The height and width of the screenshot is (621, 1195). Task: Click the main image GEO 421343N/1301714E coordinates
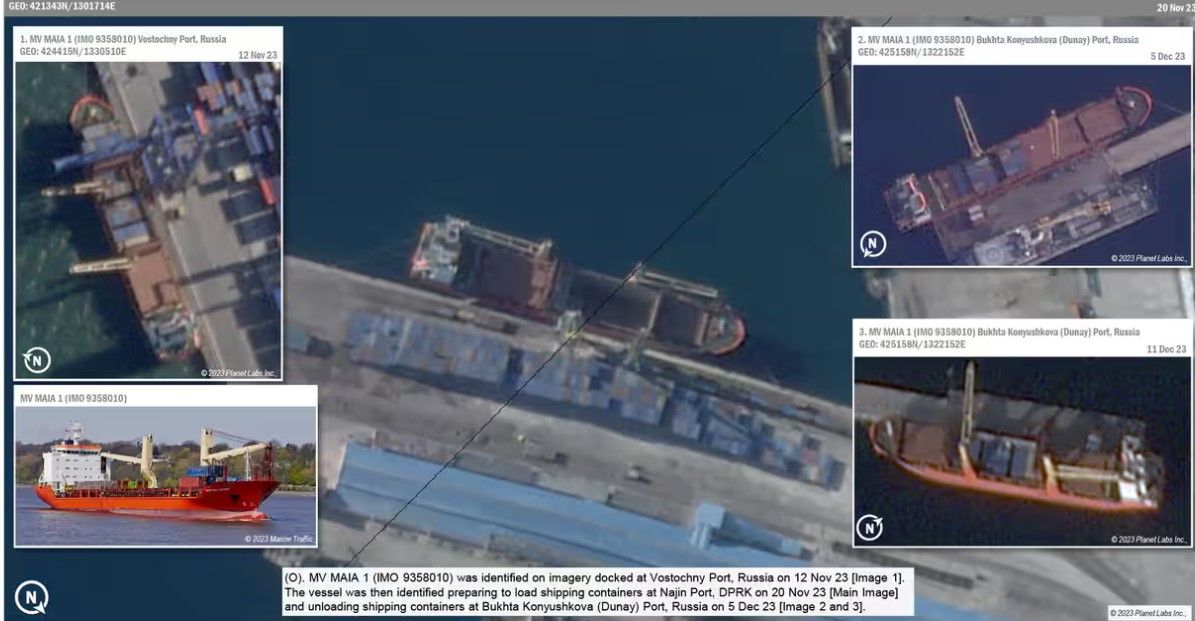point(61,6)
